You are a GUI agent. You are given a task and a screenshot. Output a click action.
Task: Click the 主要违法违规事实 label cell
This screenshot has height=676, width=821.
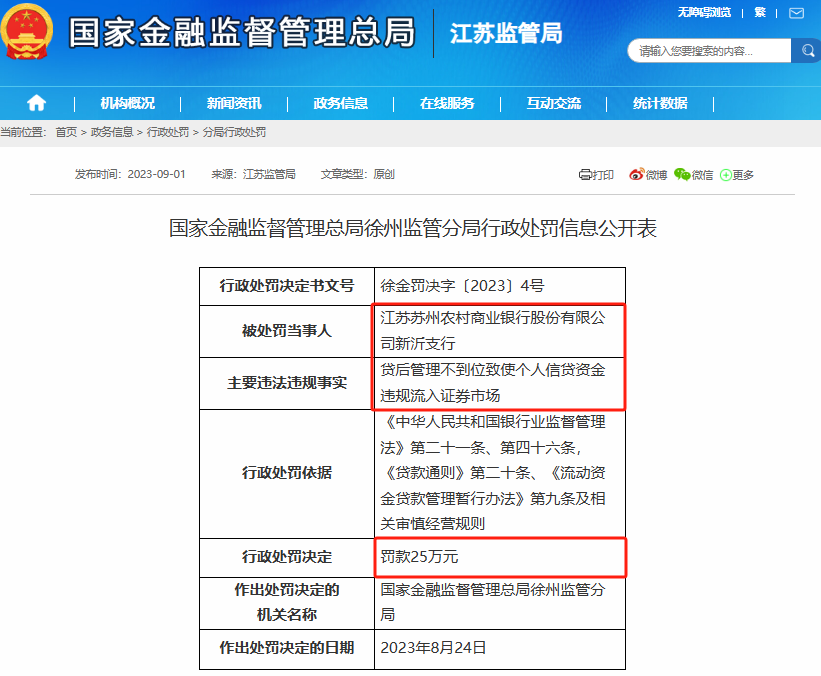click(x=287, y=383)
